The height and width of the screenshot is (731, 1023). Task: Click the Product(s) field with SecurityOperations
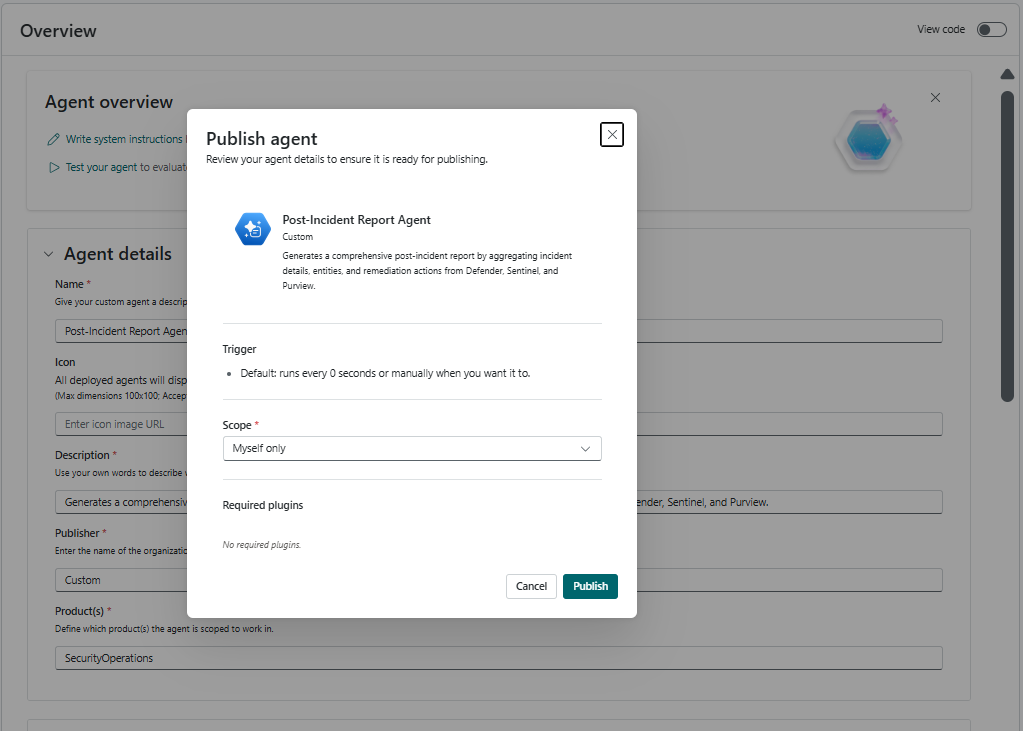coord(498,658)
